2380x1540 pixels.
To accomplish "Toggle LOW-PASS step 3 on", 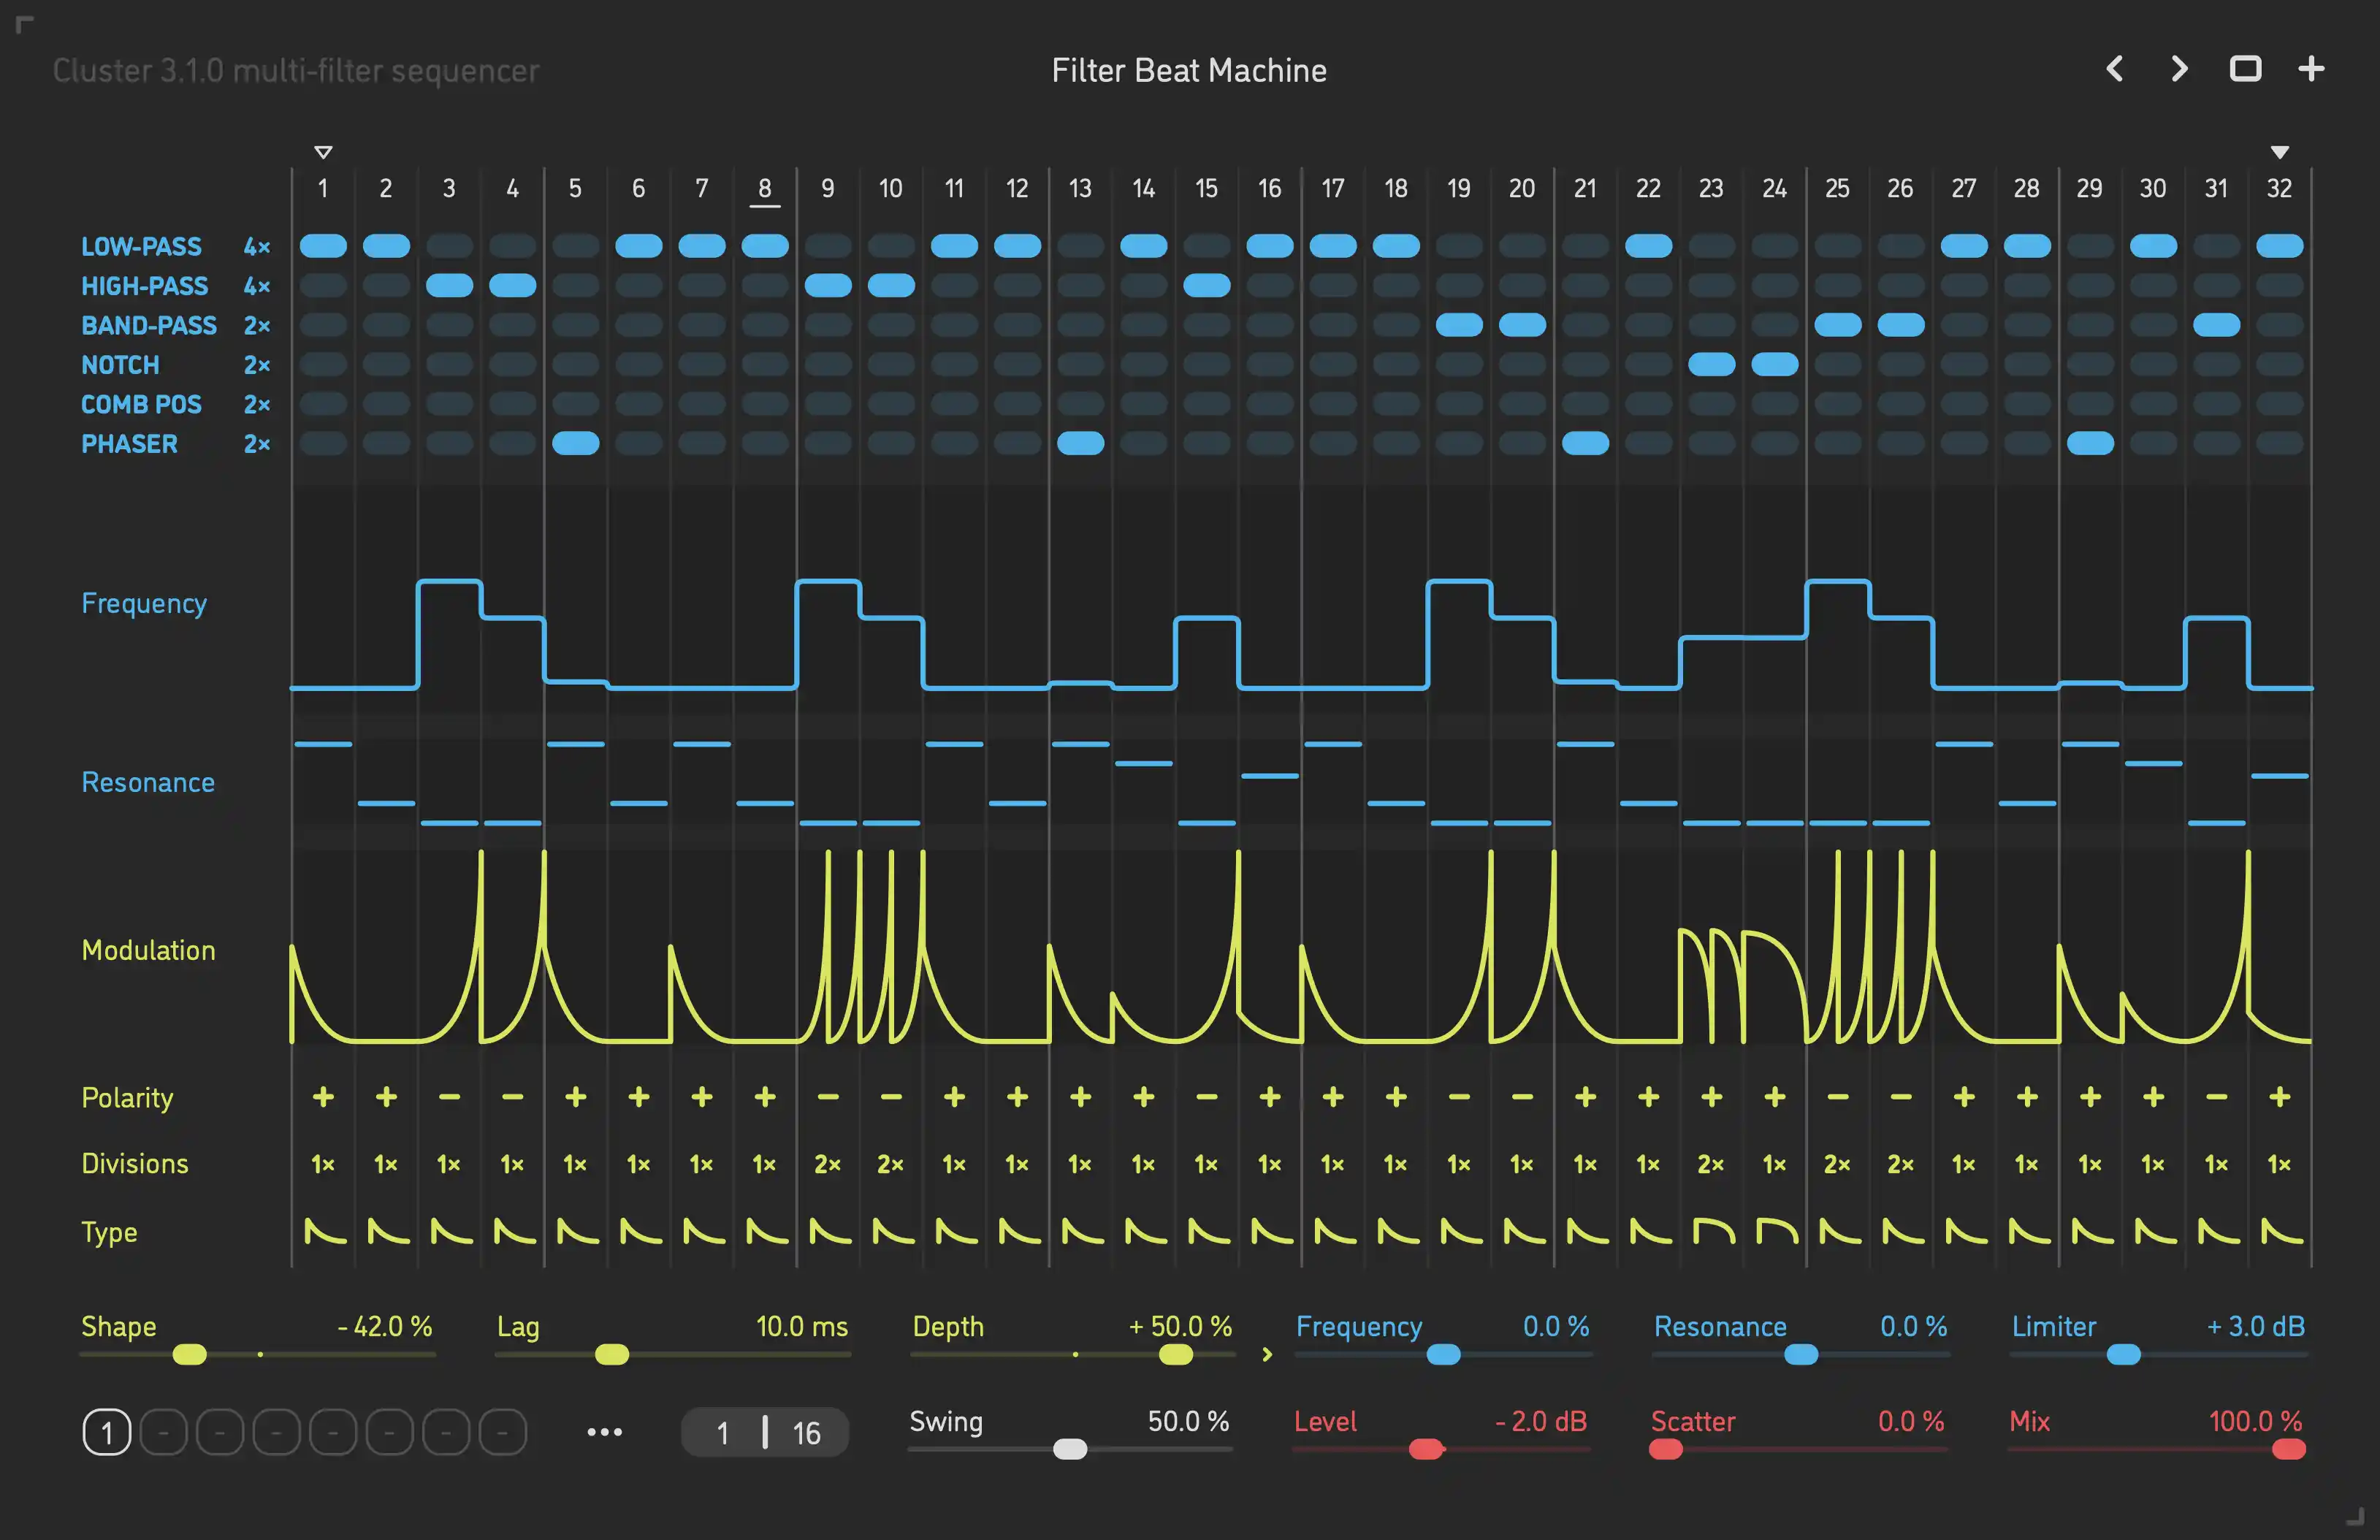I will [449, 246].
